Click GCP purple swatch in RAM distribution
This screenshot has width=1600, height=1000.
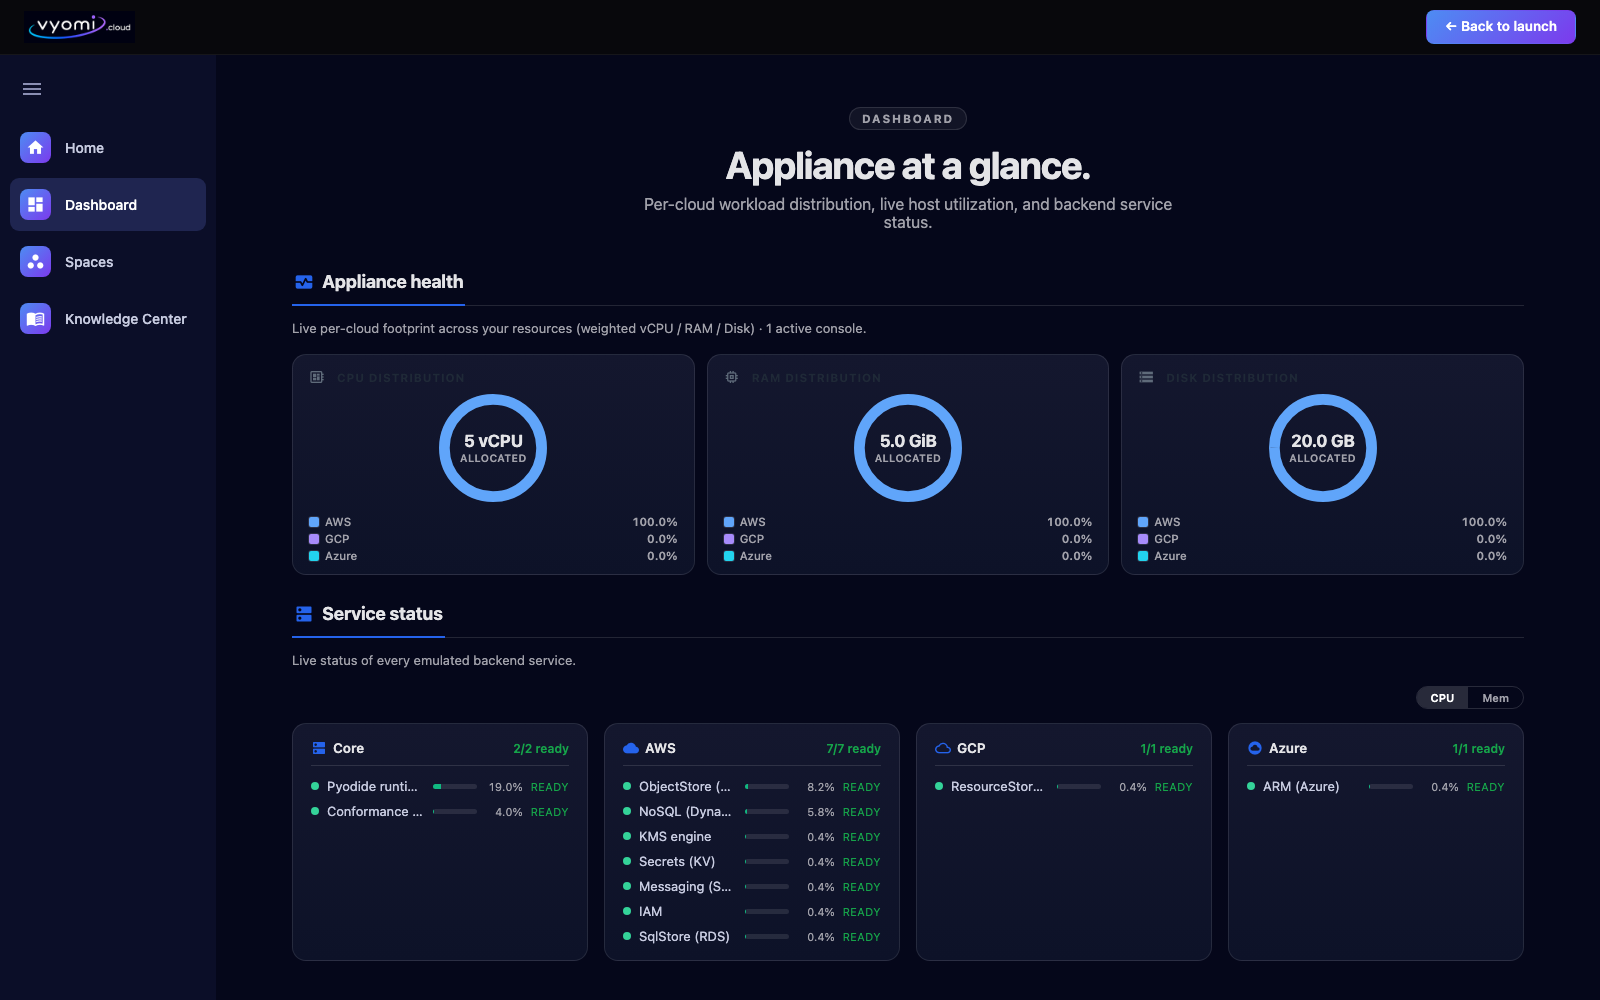click(729, 539)
